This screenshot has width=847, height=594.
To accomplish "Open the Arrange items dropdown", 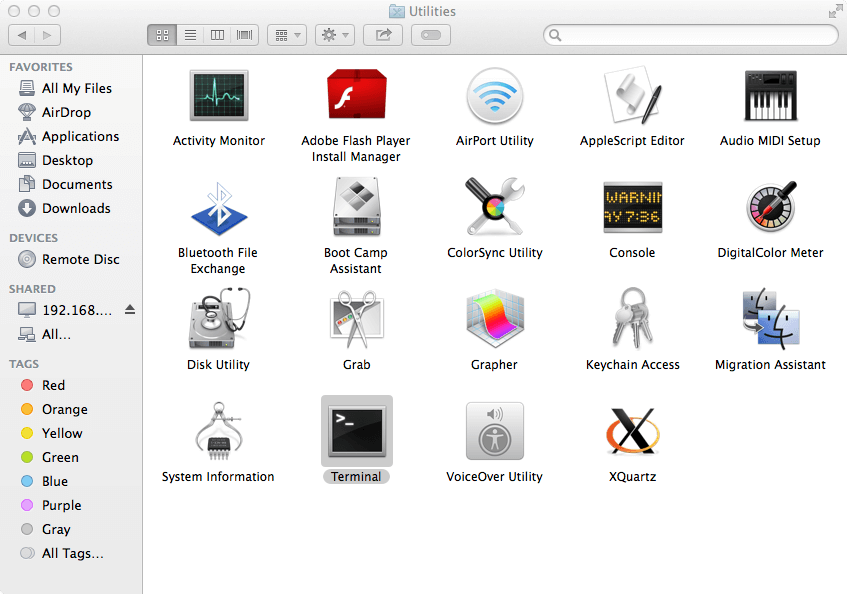I will (287, 35).
